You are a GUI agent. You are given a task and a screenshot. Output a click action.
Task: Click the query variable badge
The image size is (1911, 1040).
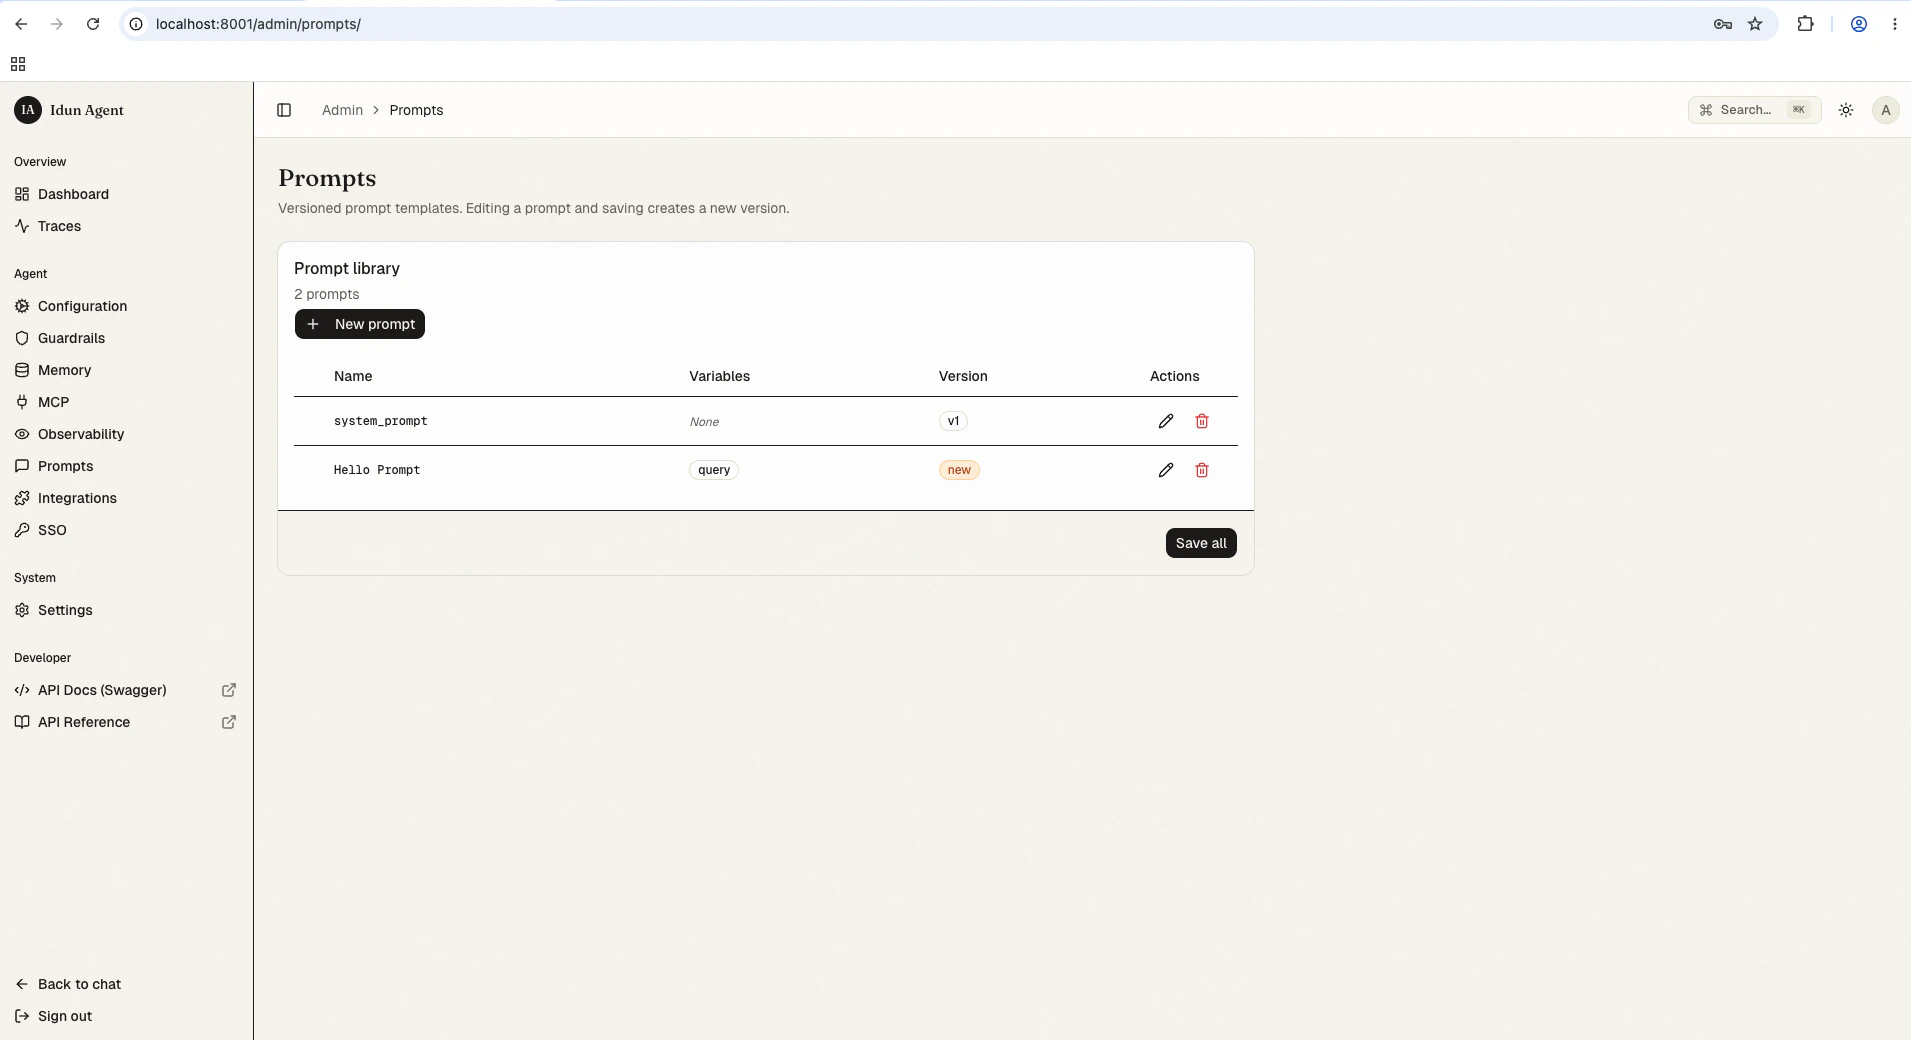[x=714, y=470]
